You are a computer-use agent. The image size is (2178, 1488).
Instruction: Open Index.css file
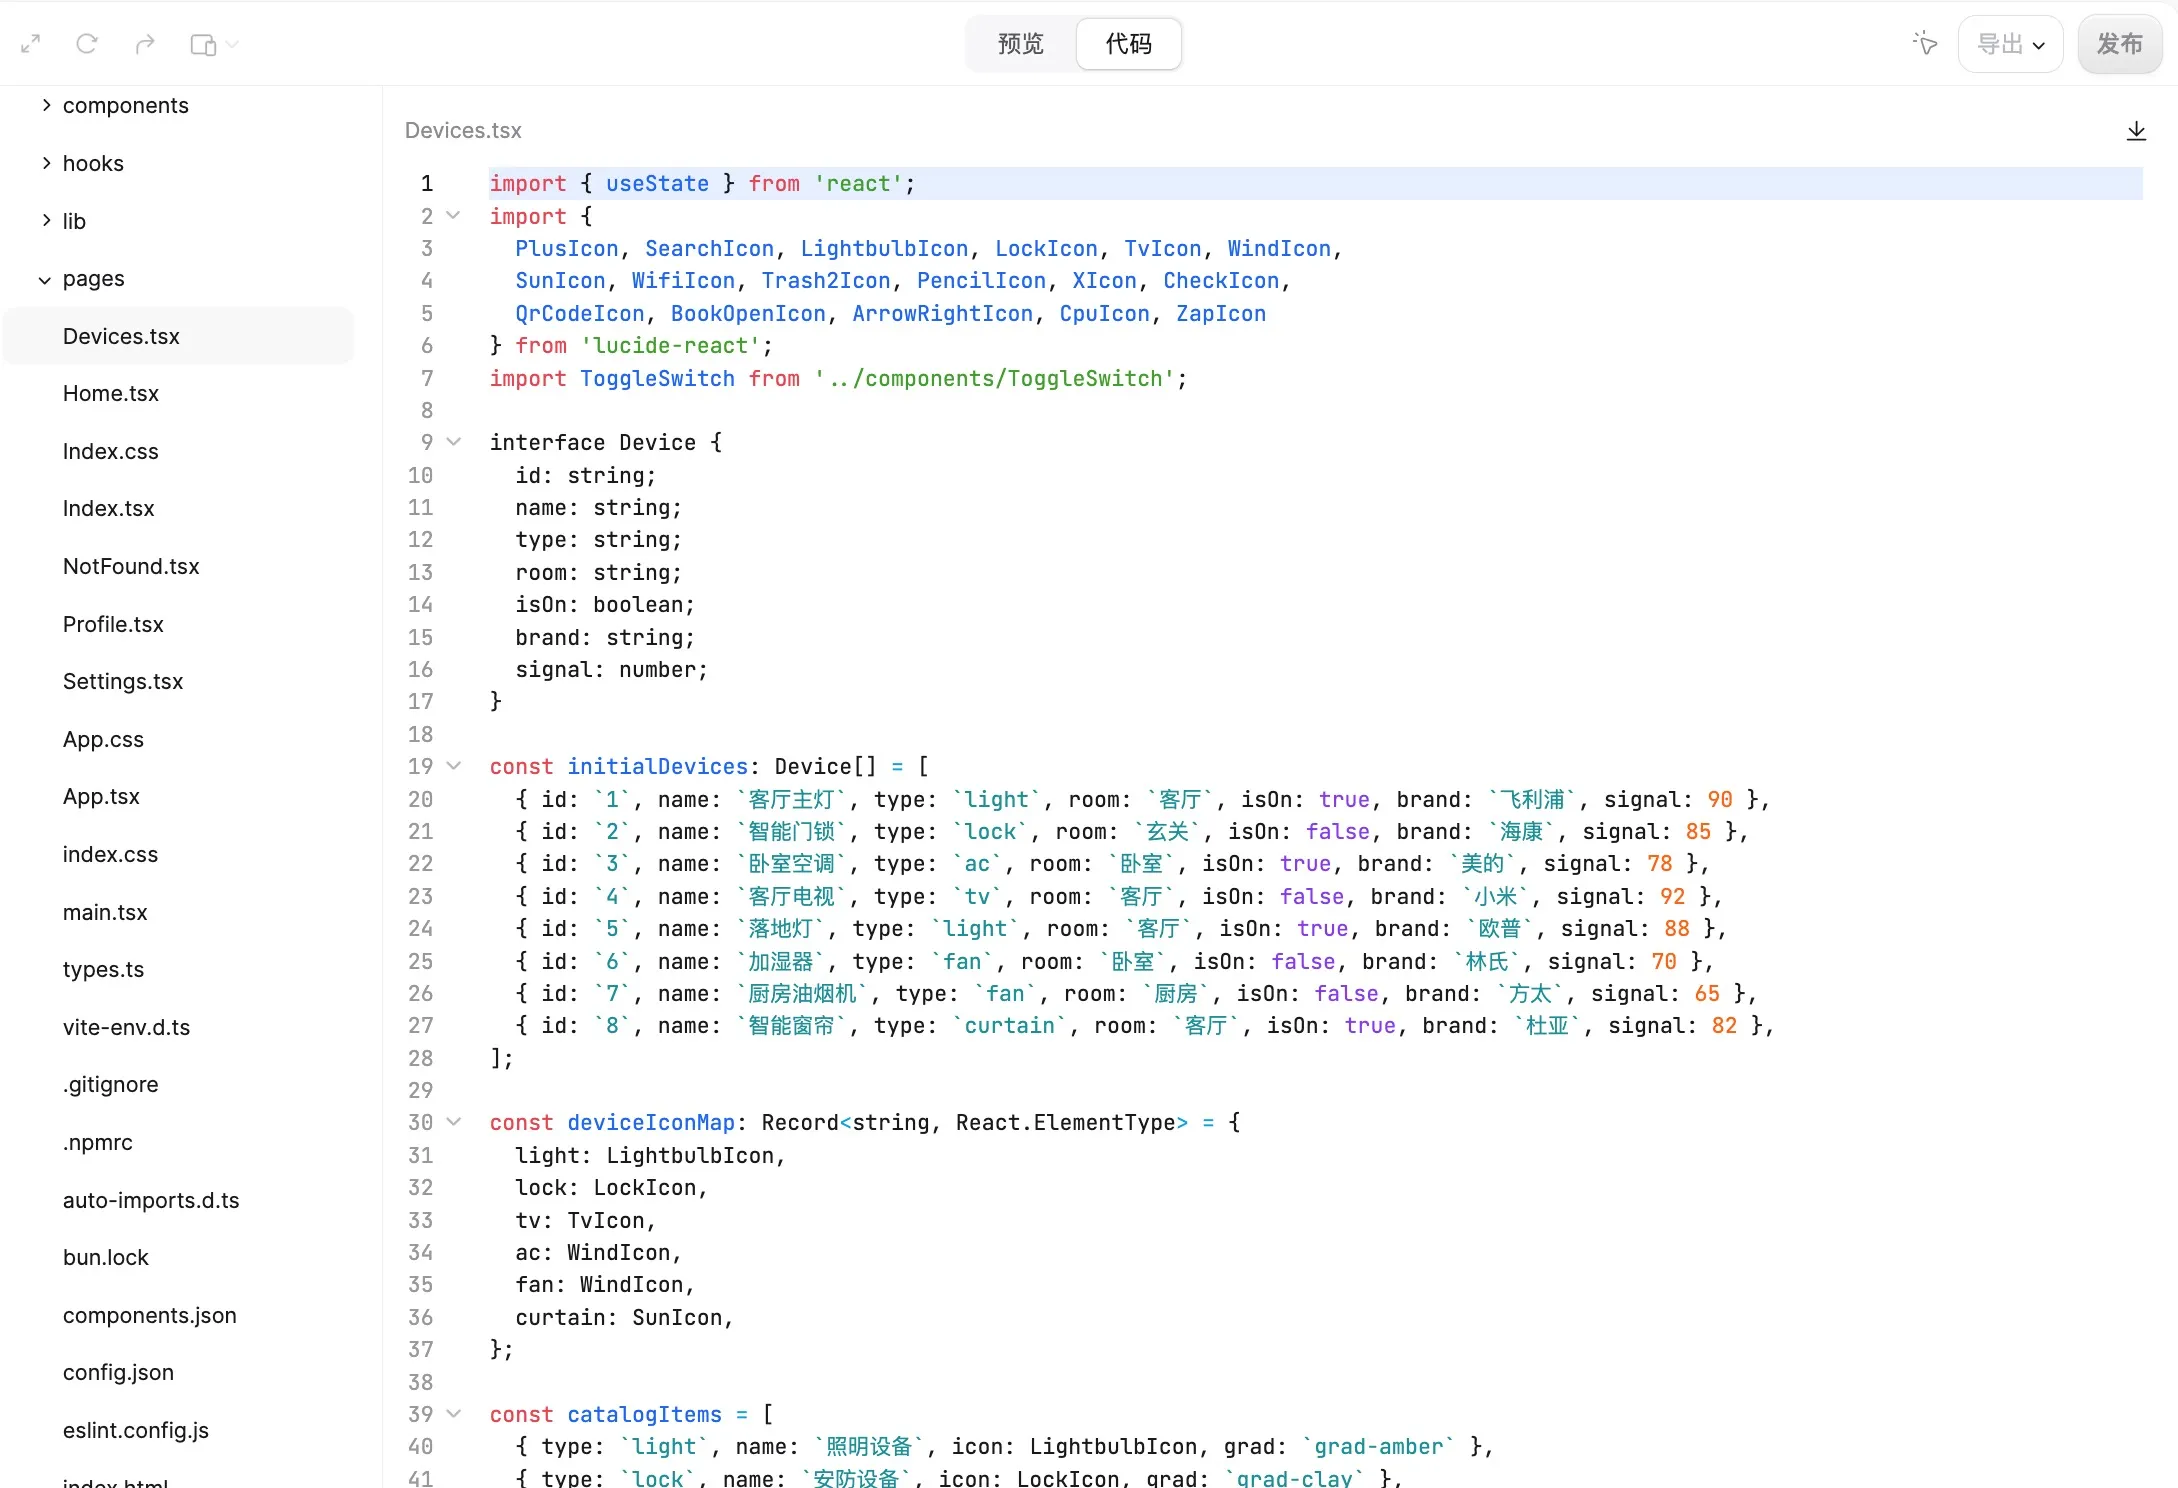(x=111, y=452)
